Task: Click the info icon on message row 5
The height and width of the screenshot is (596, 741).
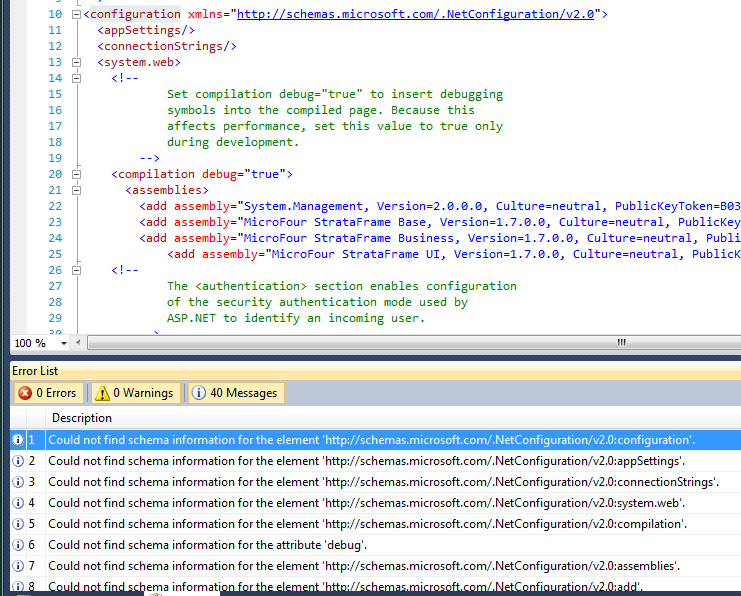Action: [x=17, y=524]
